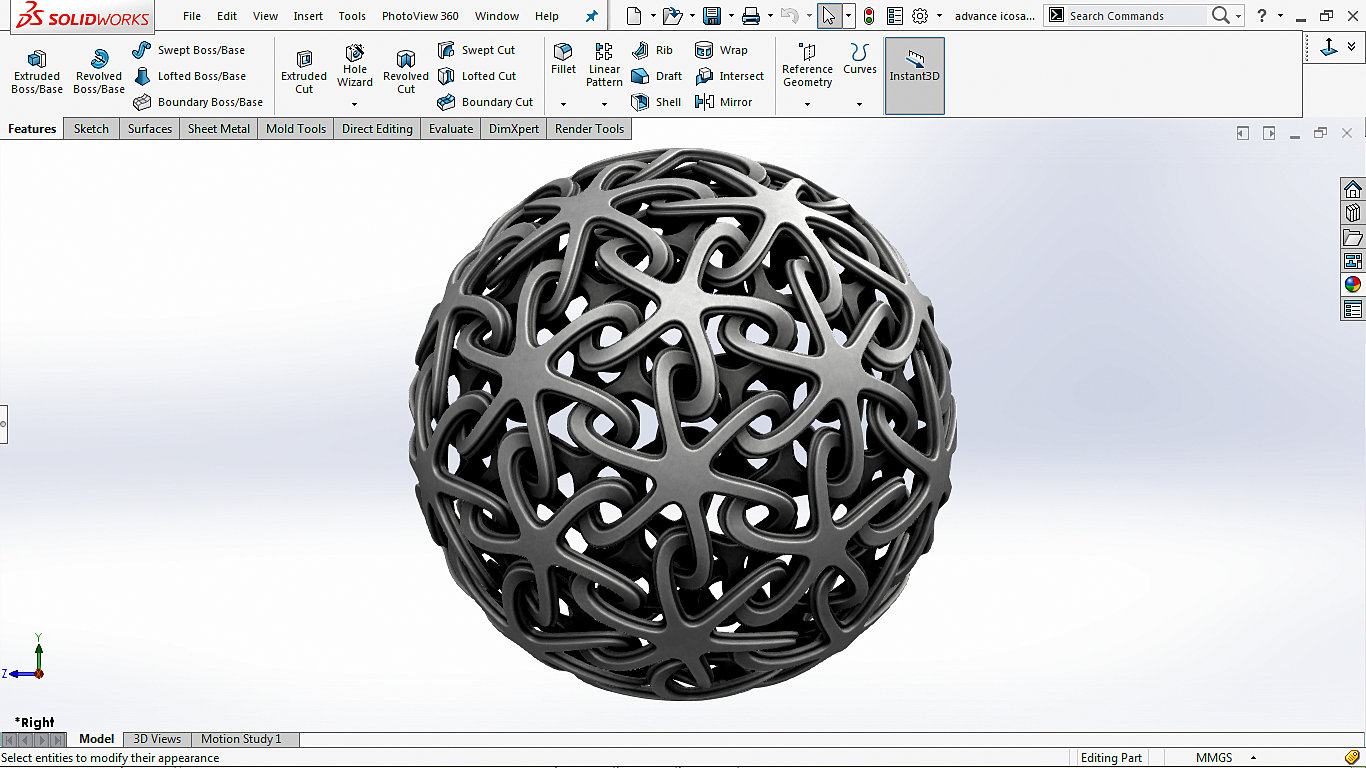Open SolidWorks Resources home pane icon
Image resolution: width=1366 pixels, height=768 pixels.
click(1353, 190)
